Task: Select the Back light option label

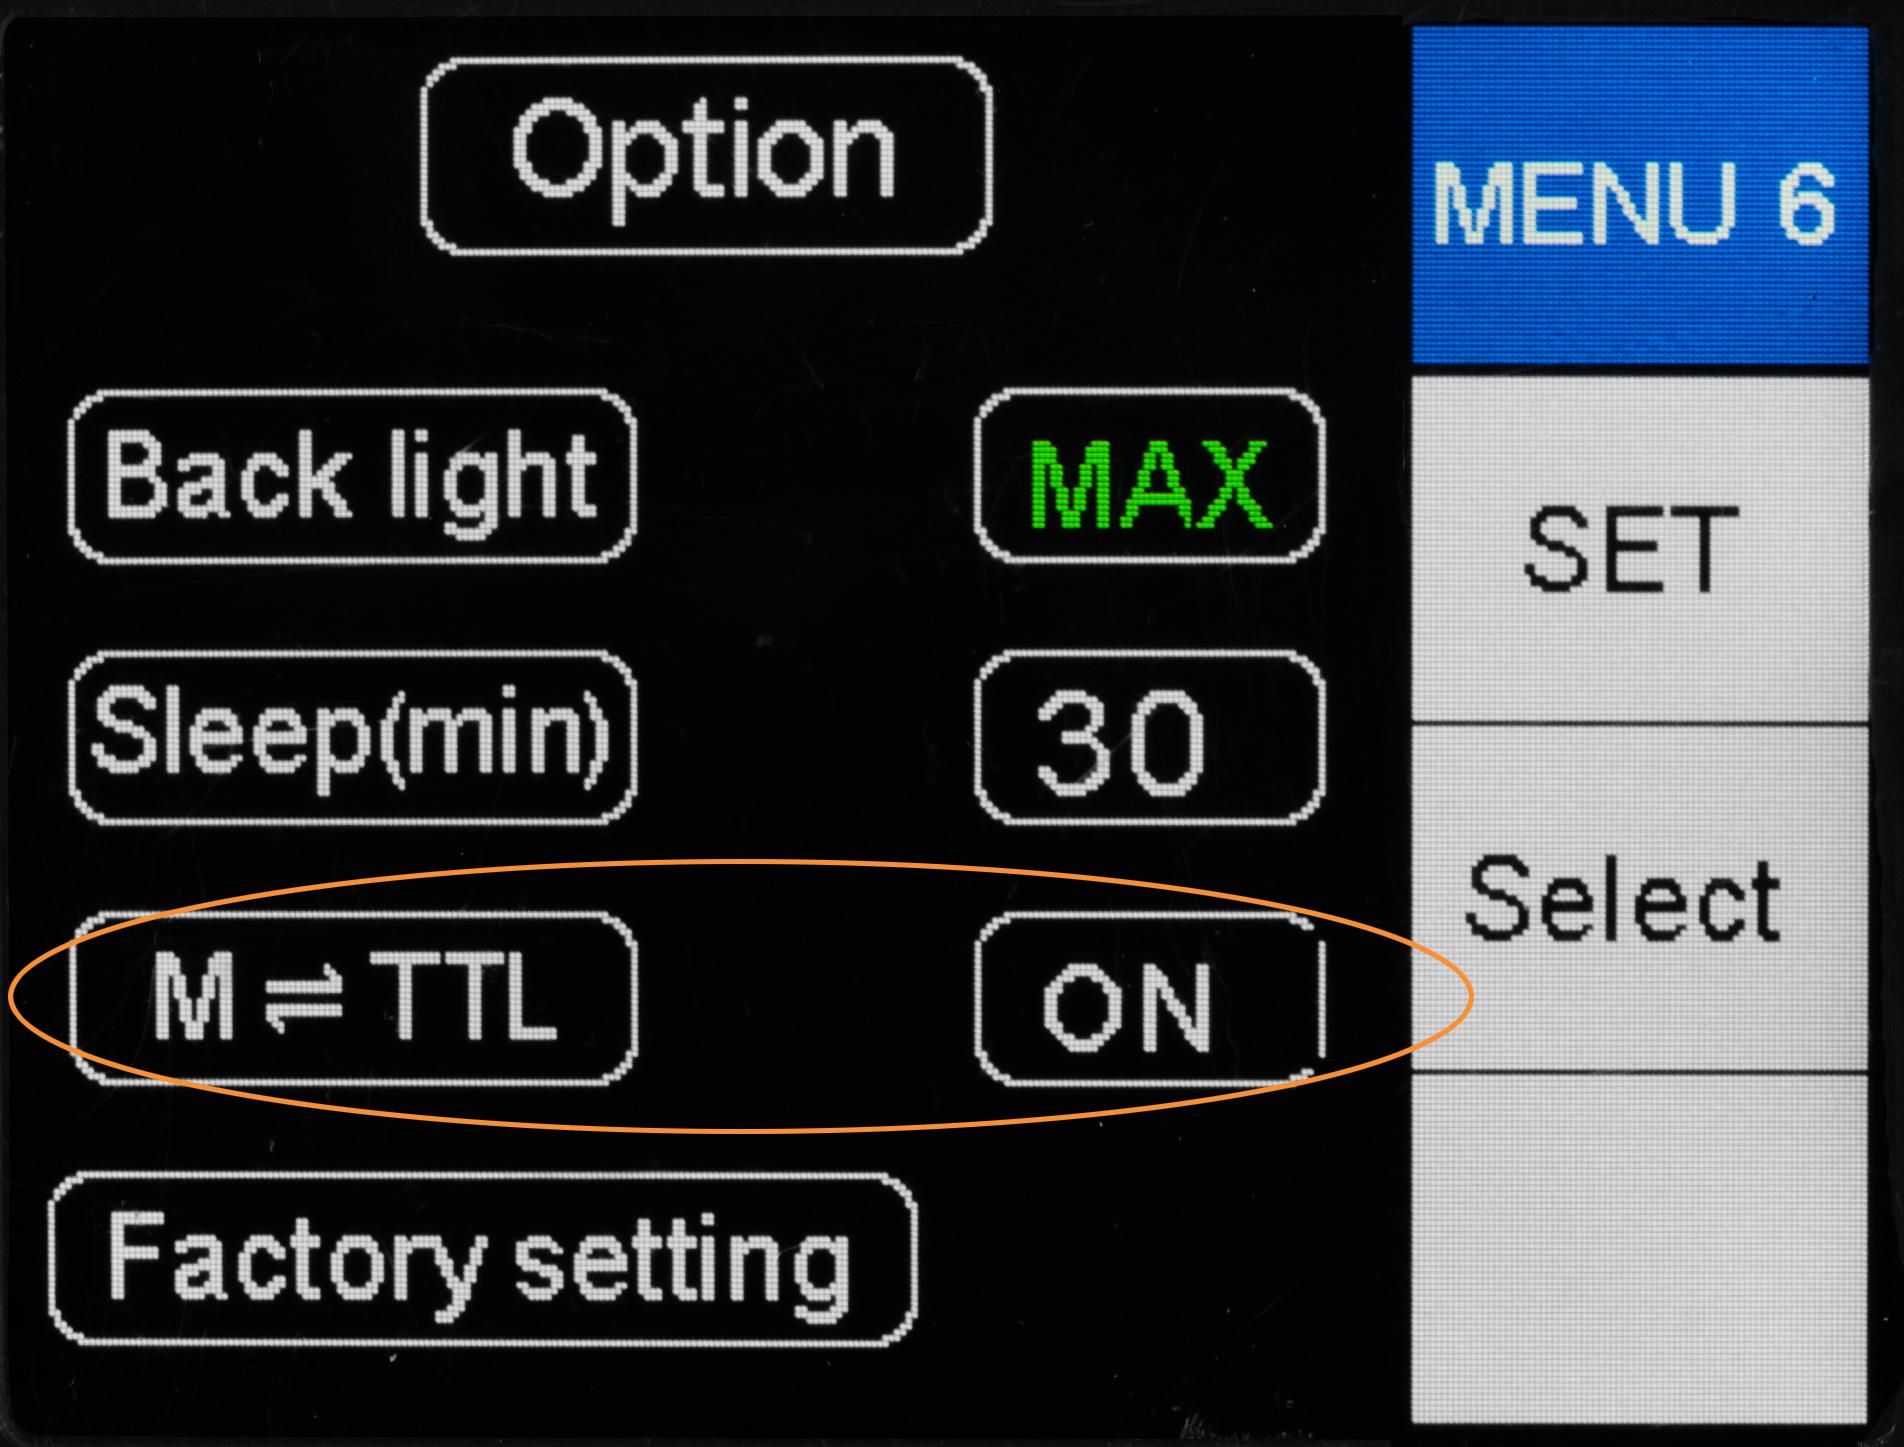Action: [x=352, y=478]
